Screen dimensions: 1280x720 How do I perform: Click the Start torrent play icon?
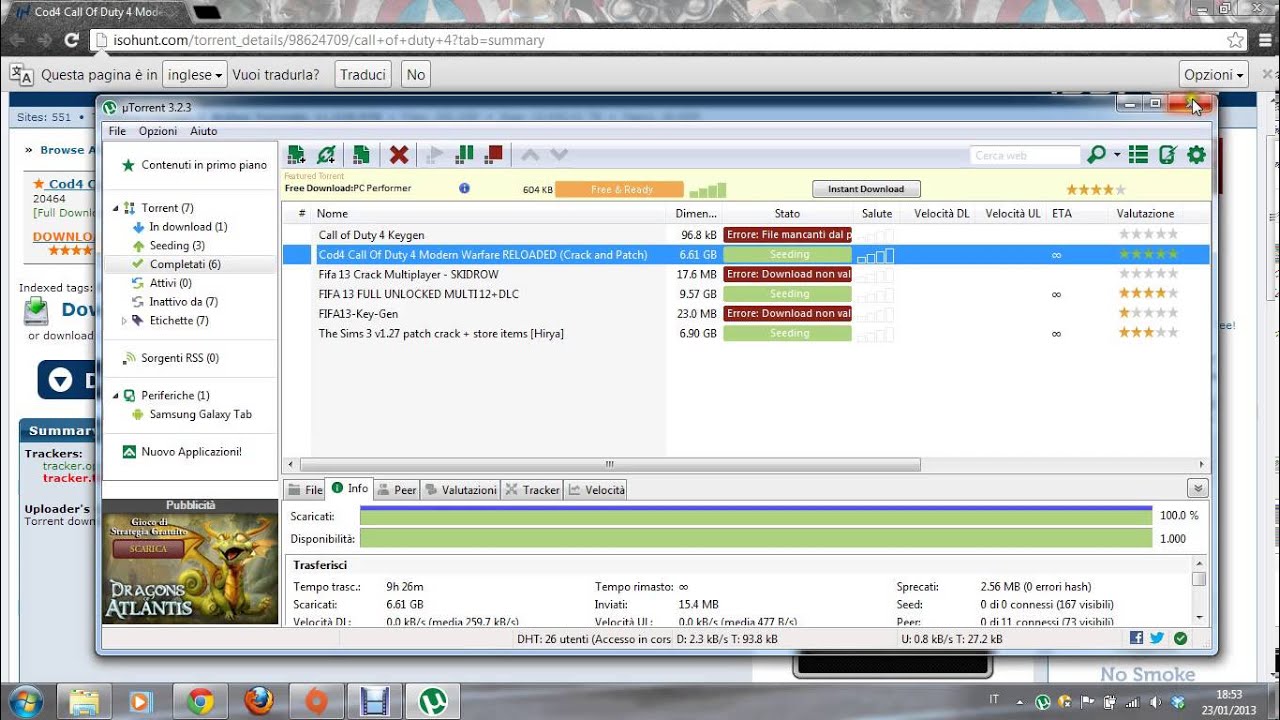pos(434,154)
